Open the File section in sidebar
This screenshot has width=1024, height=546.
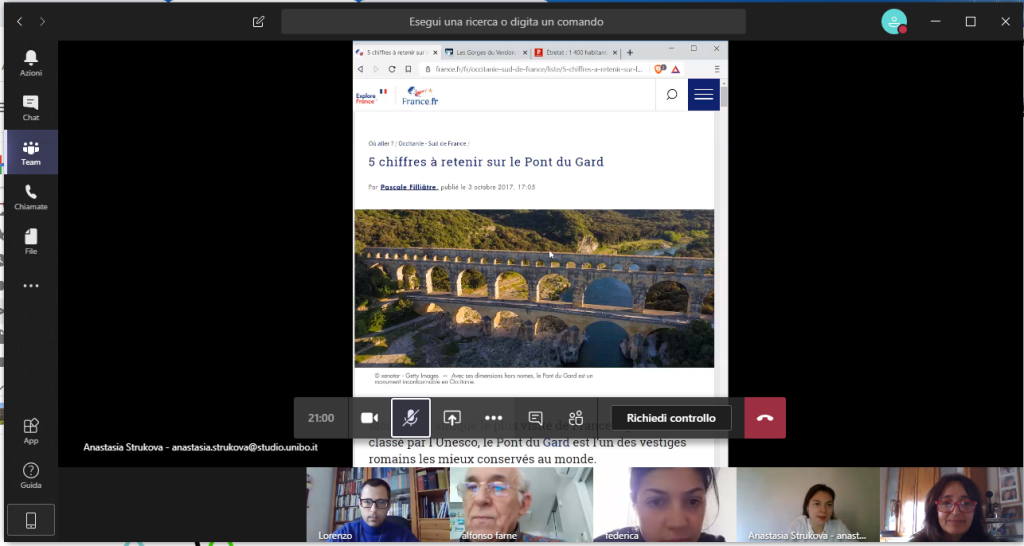coord(31,241)
